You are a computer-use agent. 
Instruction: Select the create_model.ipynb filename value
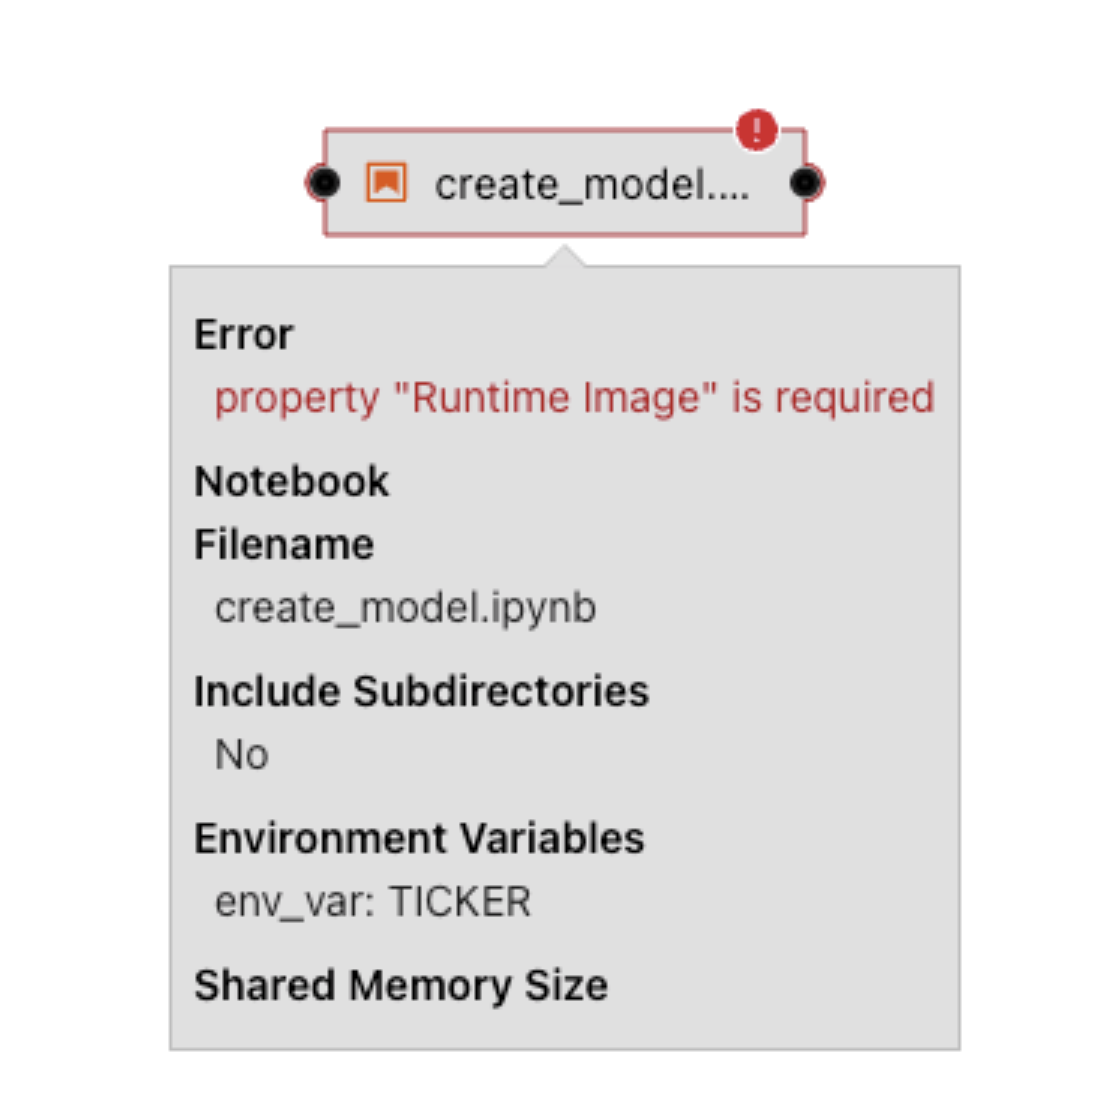406,608
